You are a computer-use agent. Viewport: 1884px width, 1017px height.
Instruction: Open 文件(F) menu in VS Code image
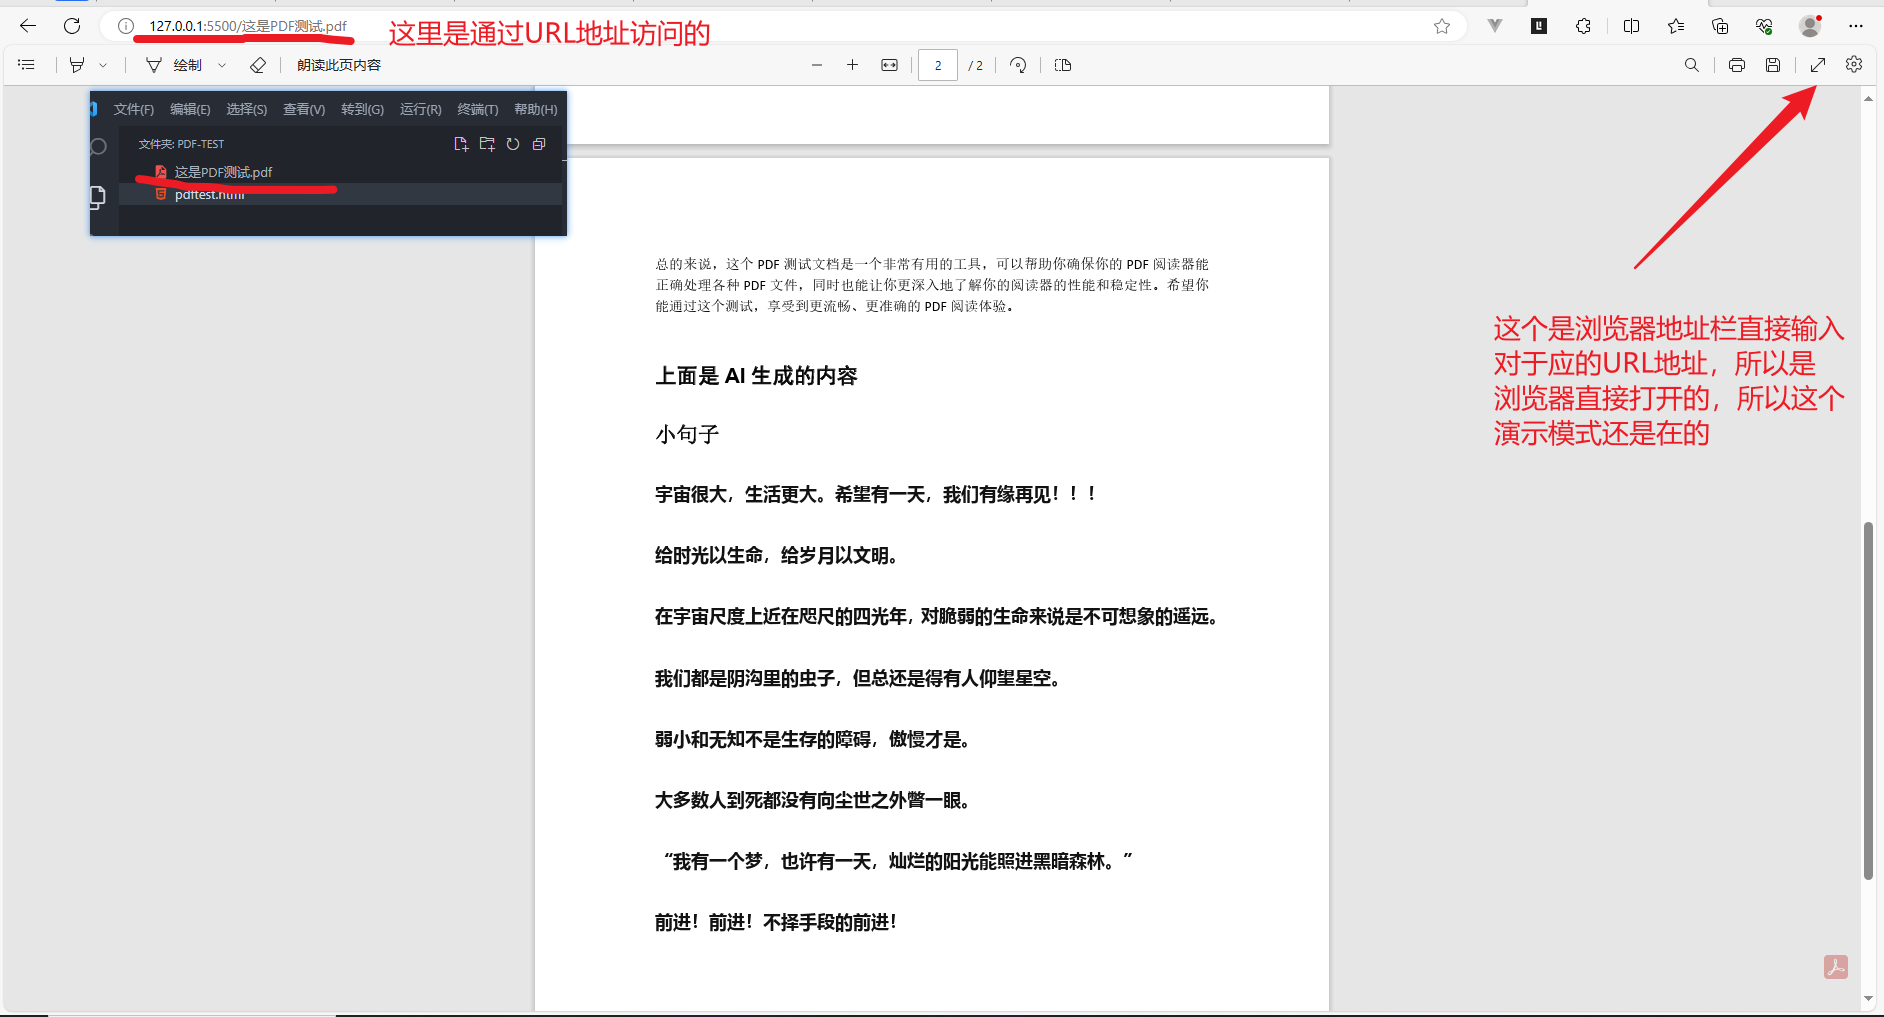coord(133,109)
